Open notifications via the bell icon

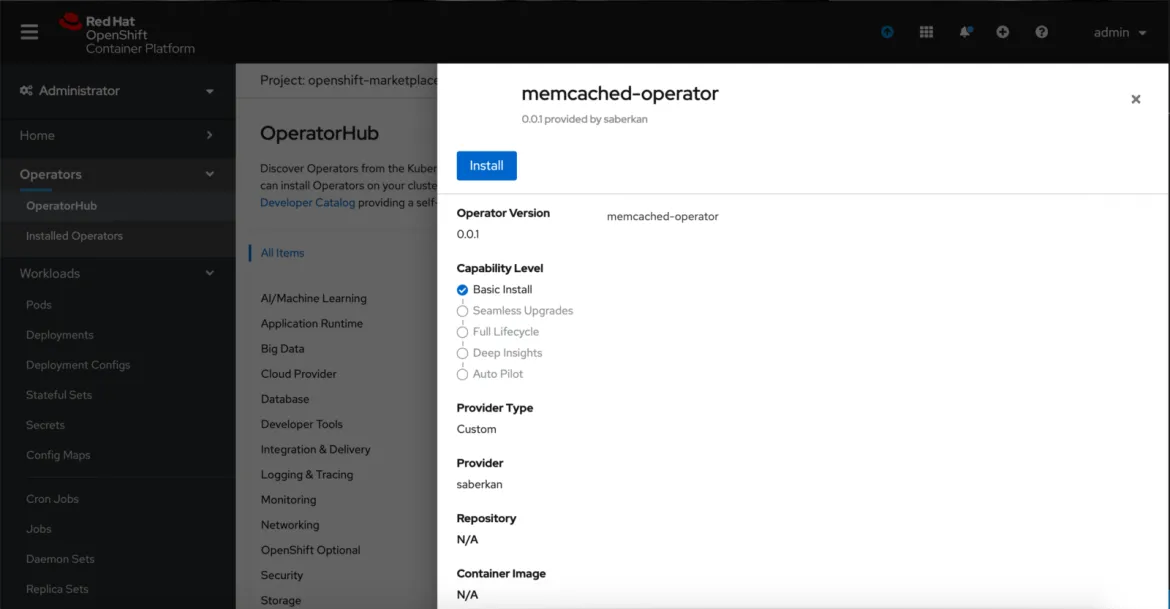(965, 31)
